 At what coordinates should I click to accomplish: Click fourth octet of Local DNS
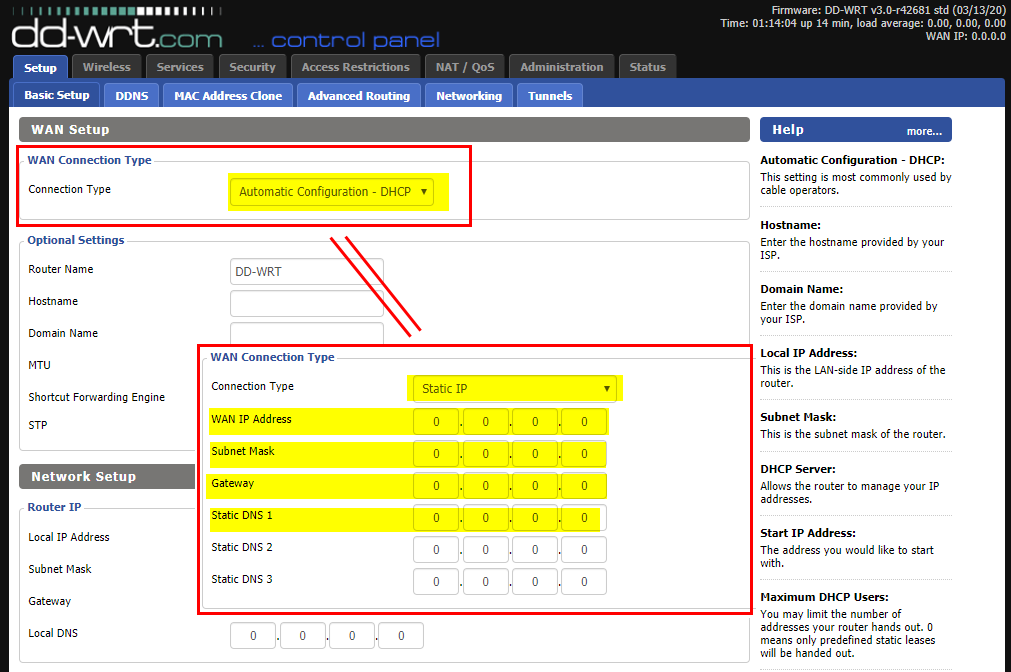tap(400, 636)
